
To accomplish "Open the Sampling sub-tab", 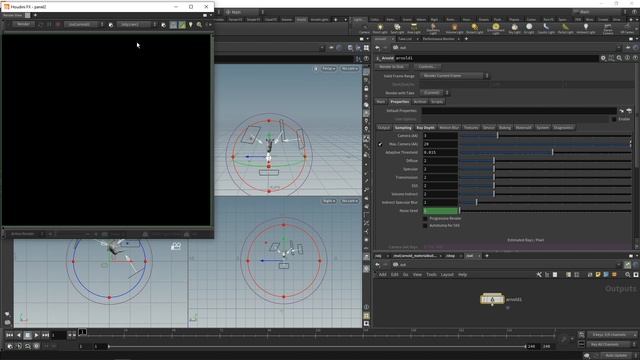I will (403, 128).
